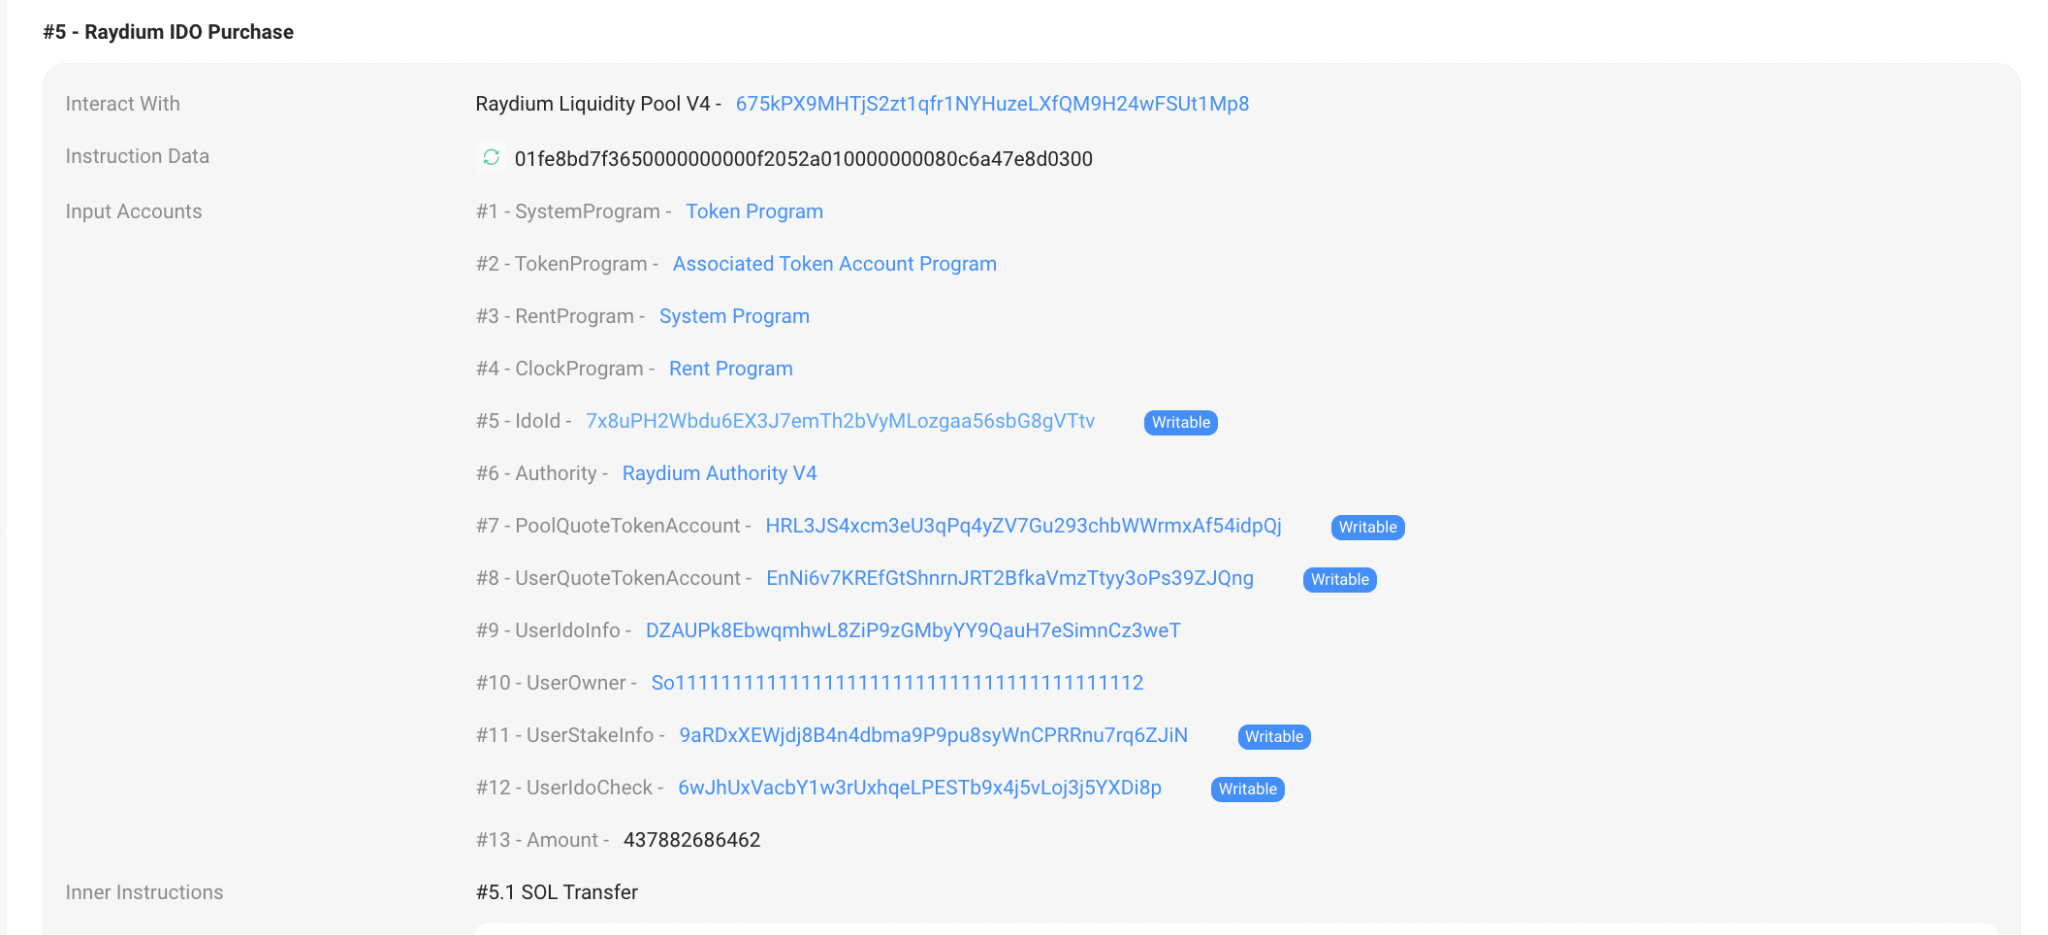2048x935 pixels.
Task: Open UserIdoCheck address 6wJhUxVa…
Action: point(919,788)
